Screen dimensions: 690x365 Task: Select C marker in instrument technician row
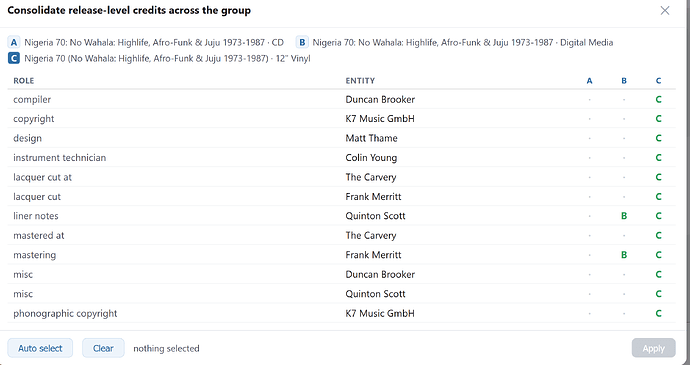pos(658,158)
